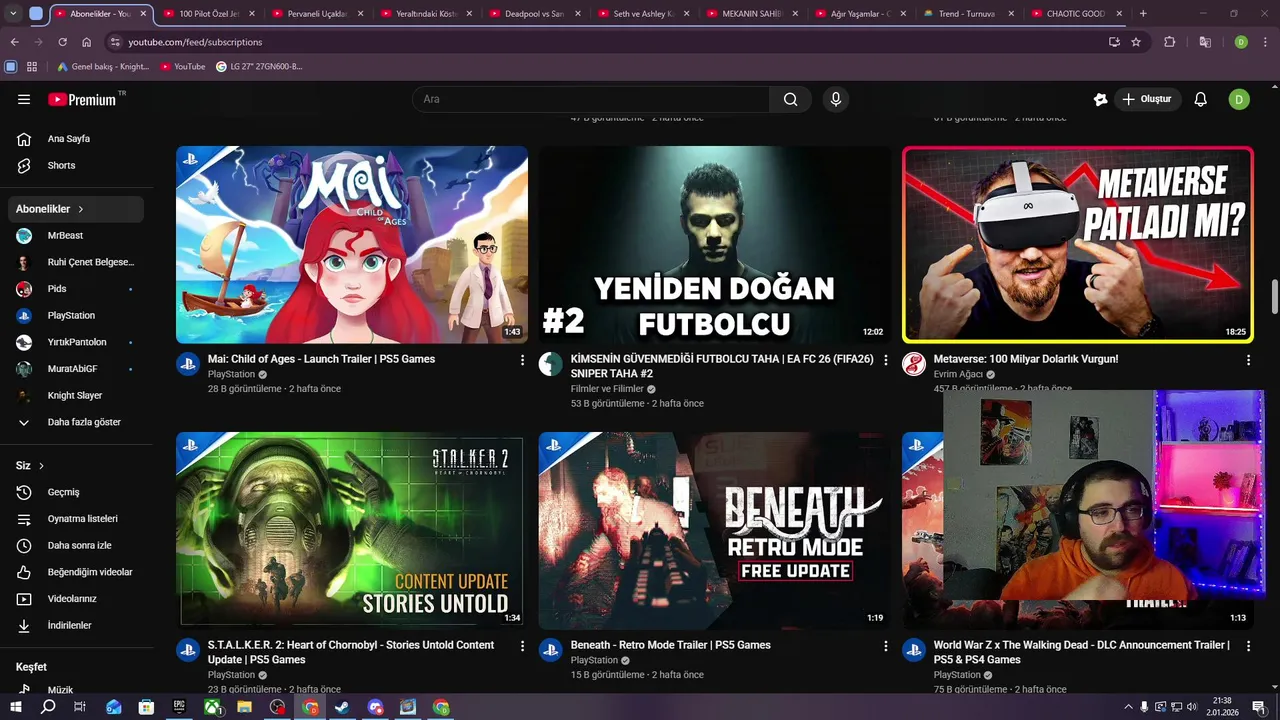Open YırtıkPantolon channel in sidebar
The width and height of the screenshot is (1280, 720).
pyautogui.click(x=78, y=342)
